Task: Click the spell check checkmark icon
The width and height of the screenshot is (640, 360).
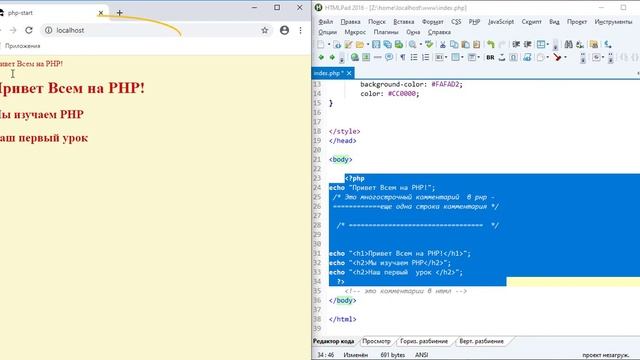Action: (x=429, y=44)
